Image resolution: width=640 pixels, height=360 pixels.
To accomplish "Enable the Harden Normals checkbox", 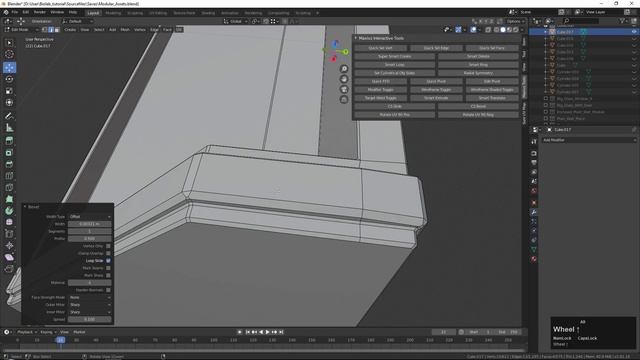I will (x=108, y=290).
